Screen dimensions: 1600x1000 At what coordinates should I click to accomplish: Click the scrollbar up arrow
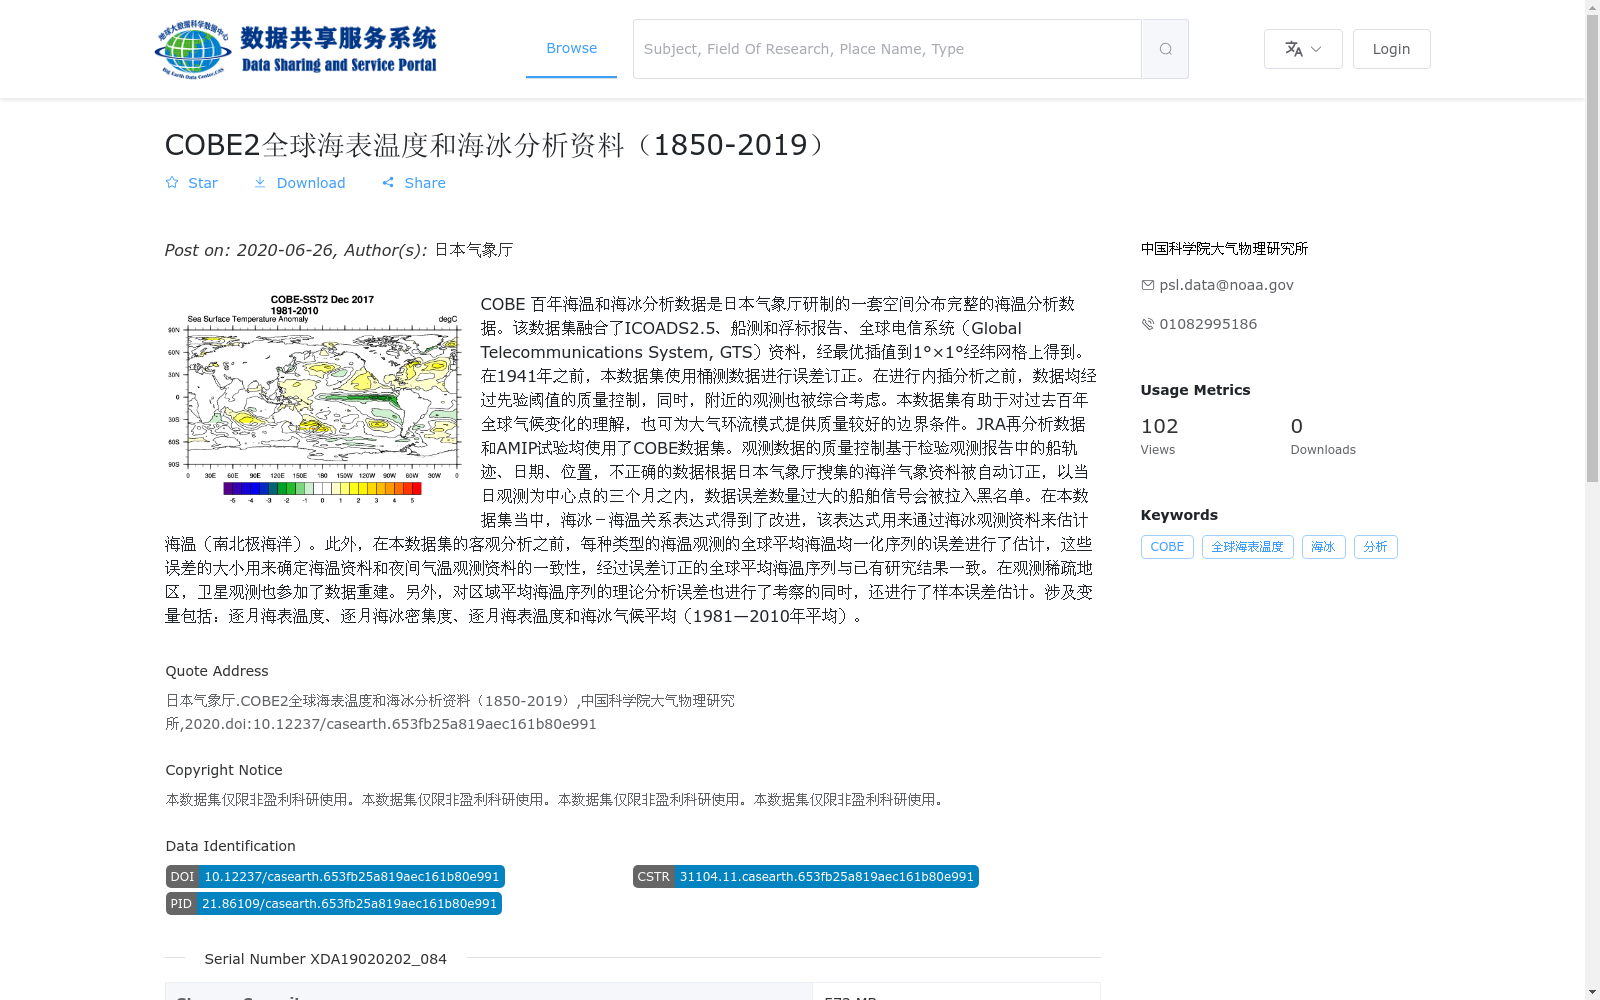[1592, 8]
